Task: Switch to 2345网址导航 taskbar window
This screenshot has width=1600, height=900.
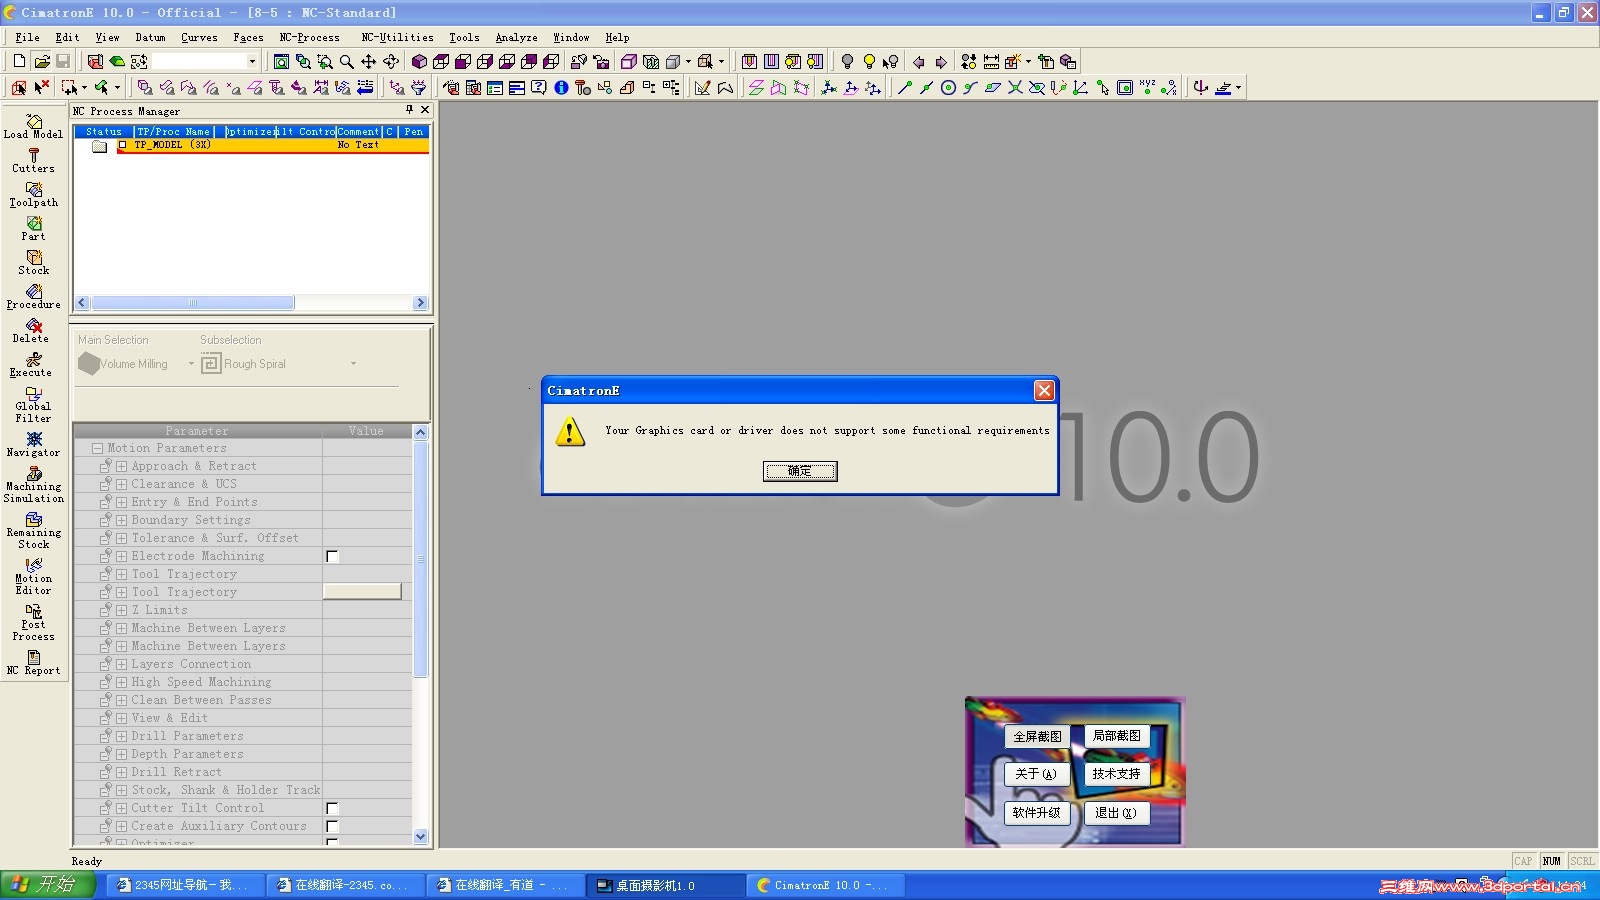Action: 185,885
